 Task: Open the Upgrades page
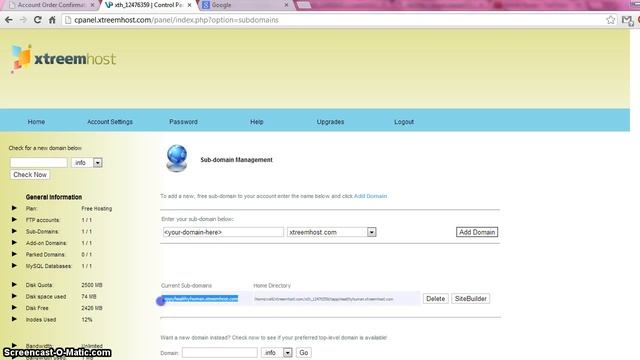330,122
